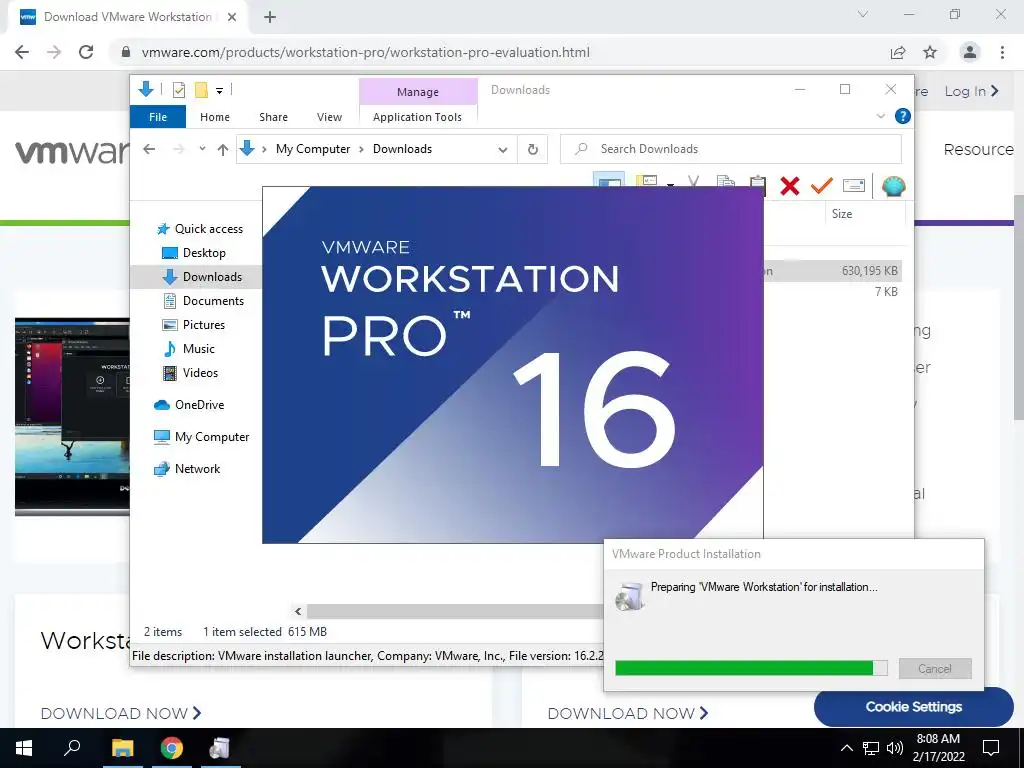Screen dimensions: 1024x768
Task: Click the teal shell icon in Explorer toolbar
Action: pos(893,186)
